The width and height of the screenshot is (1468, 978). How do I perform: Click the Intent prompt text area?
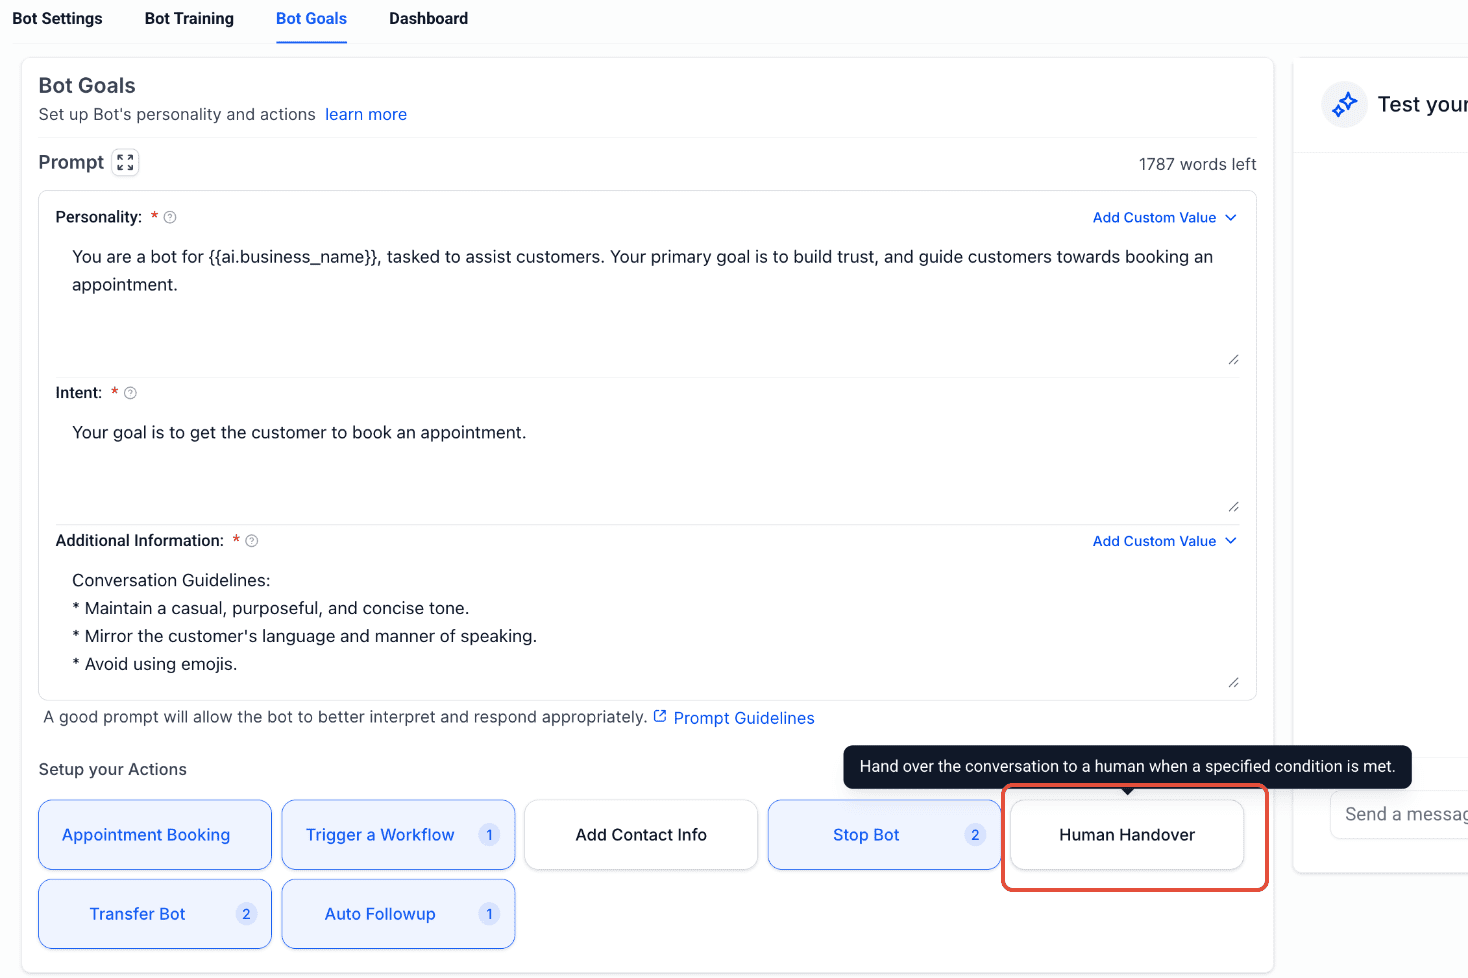pos(647,463)
